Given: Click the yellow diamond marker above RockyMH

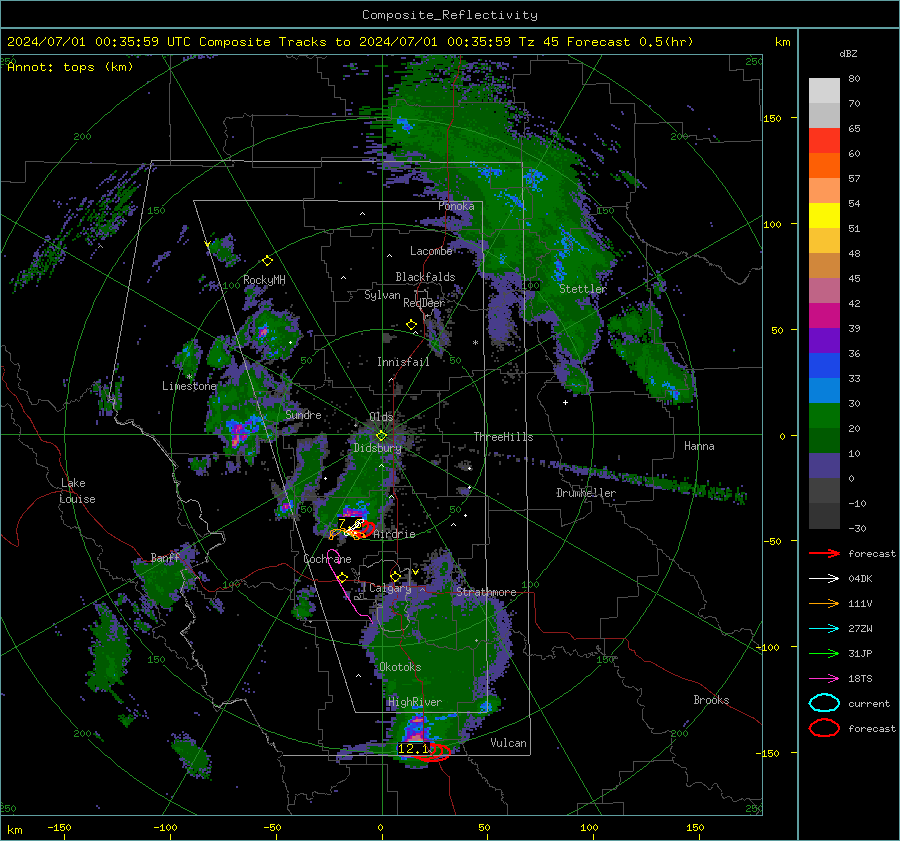Looking at the screenshot, I should point(267,261).
